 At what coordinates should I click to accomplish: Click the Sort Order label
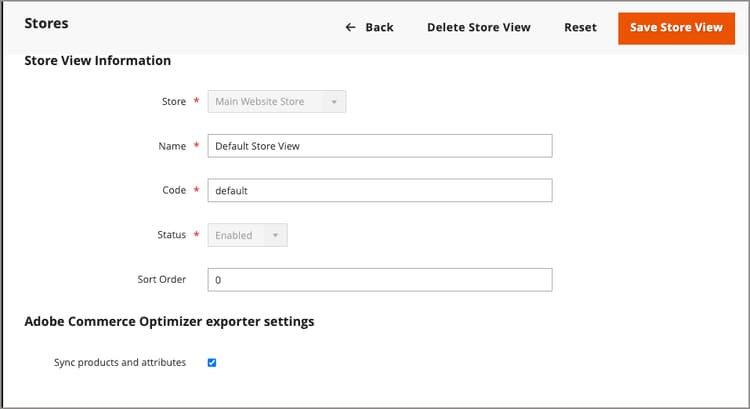[x=162, y=279]
